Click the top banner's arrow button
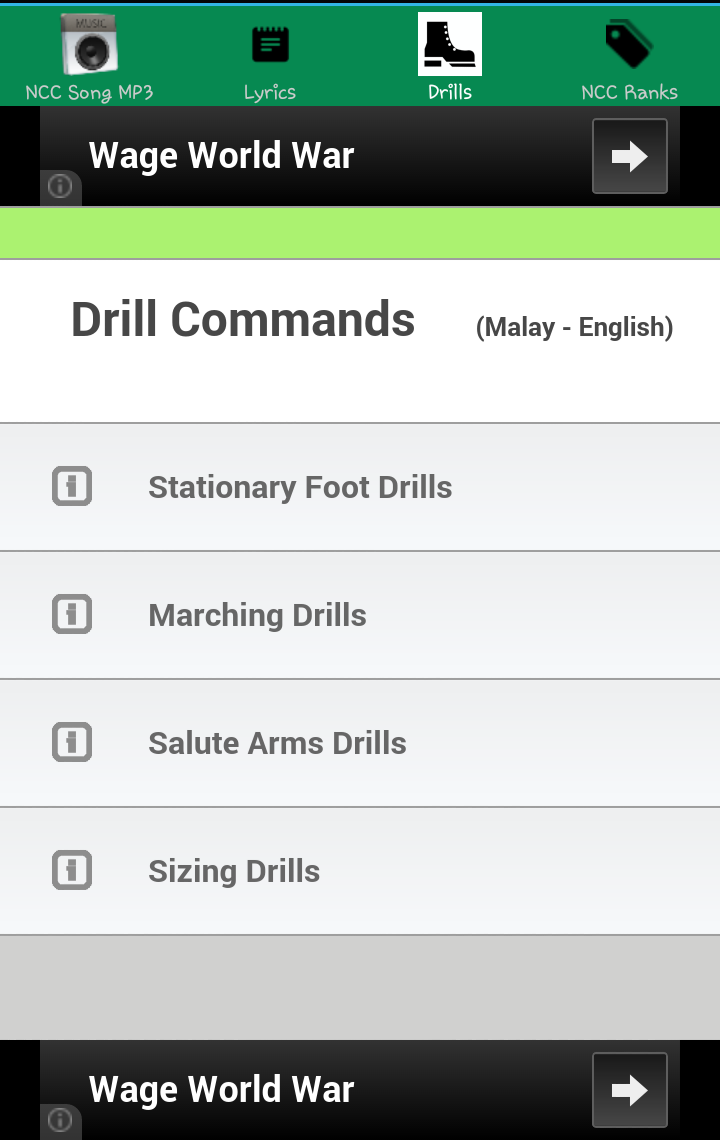This screenshot has height=1140, width=720. coord(630,156)
